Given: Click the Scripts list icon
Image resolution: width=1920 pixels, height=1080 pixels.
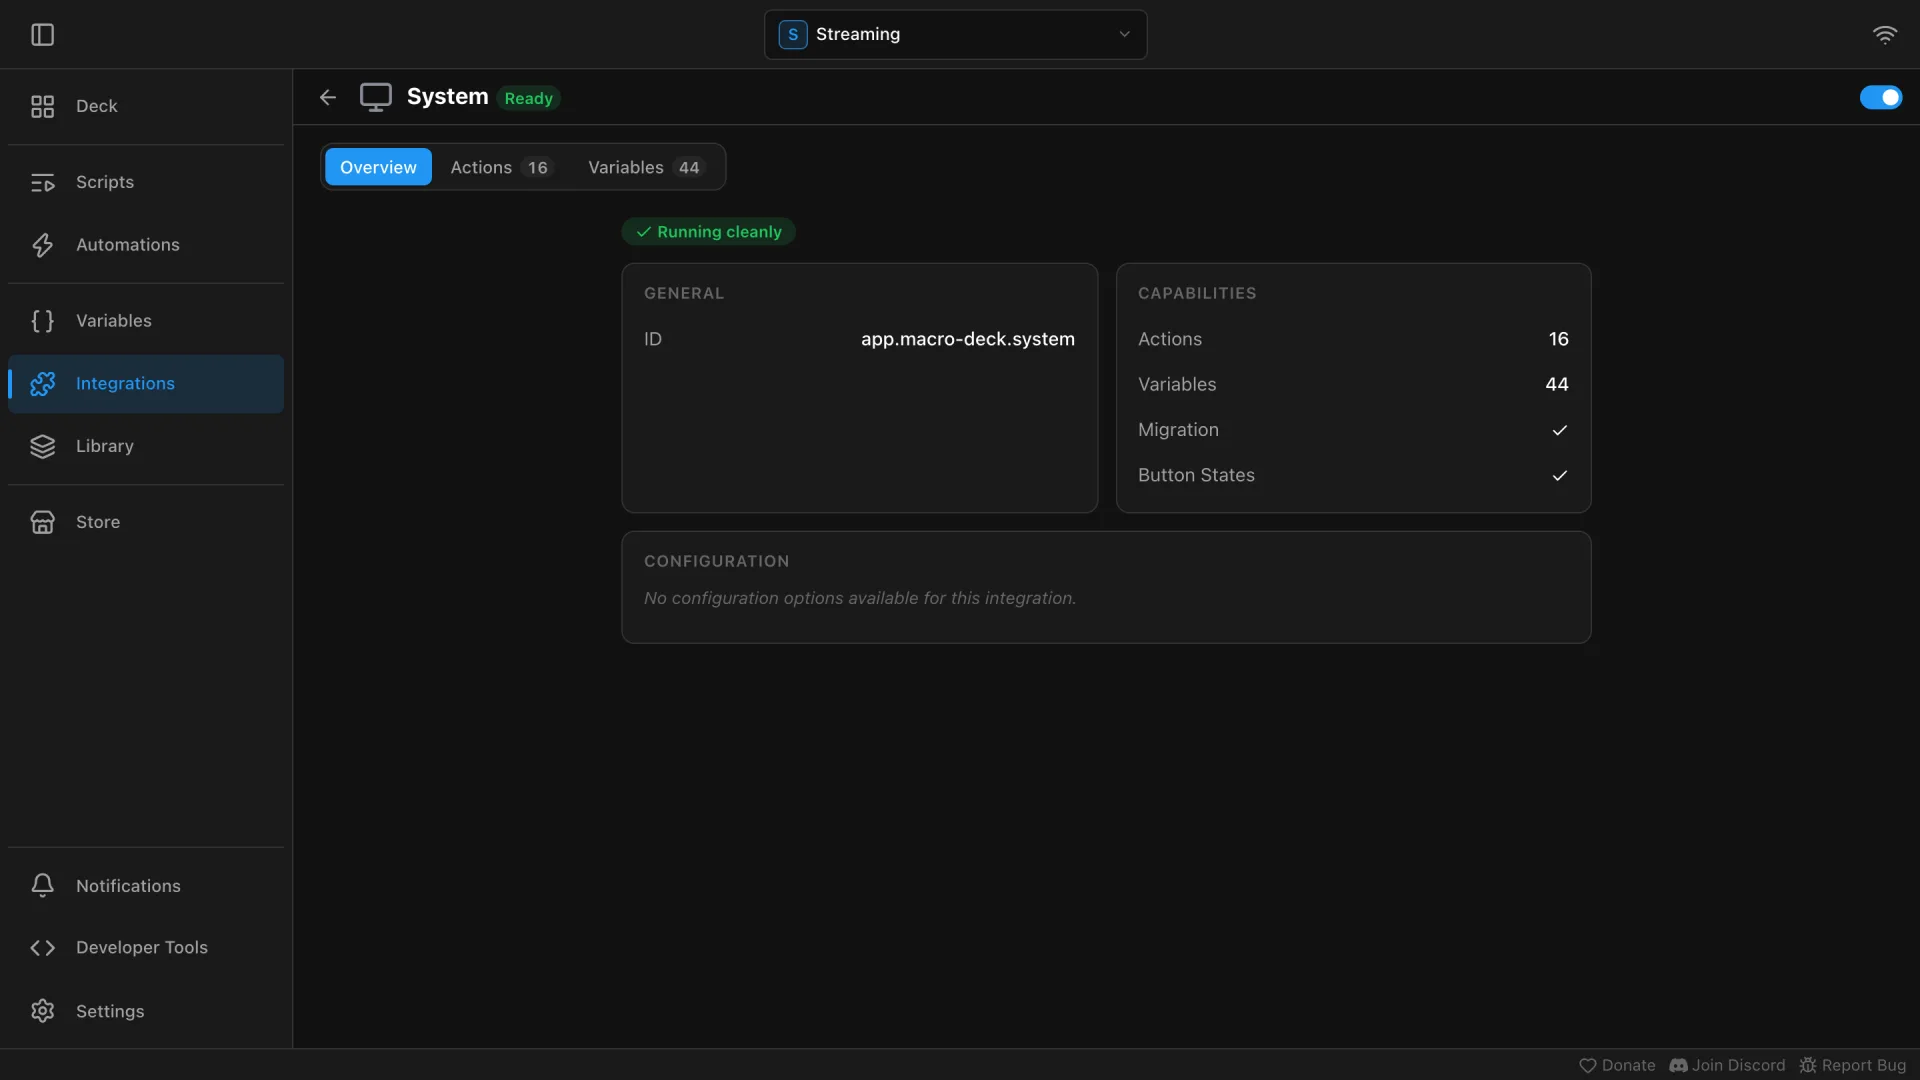Looking at the screenshot, I should (x=42, y=182).
